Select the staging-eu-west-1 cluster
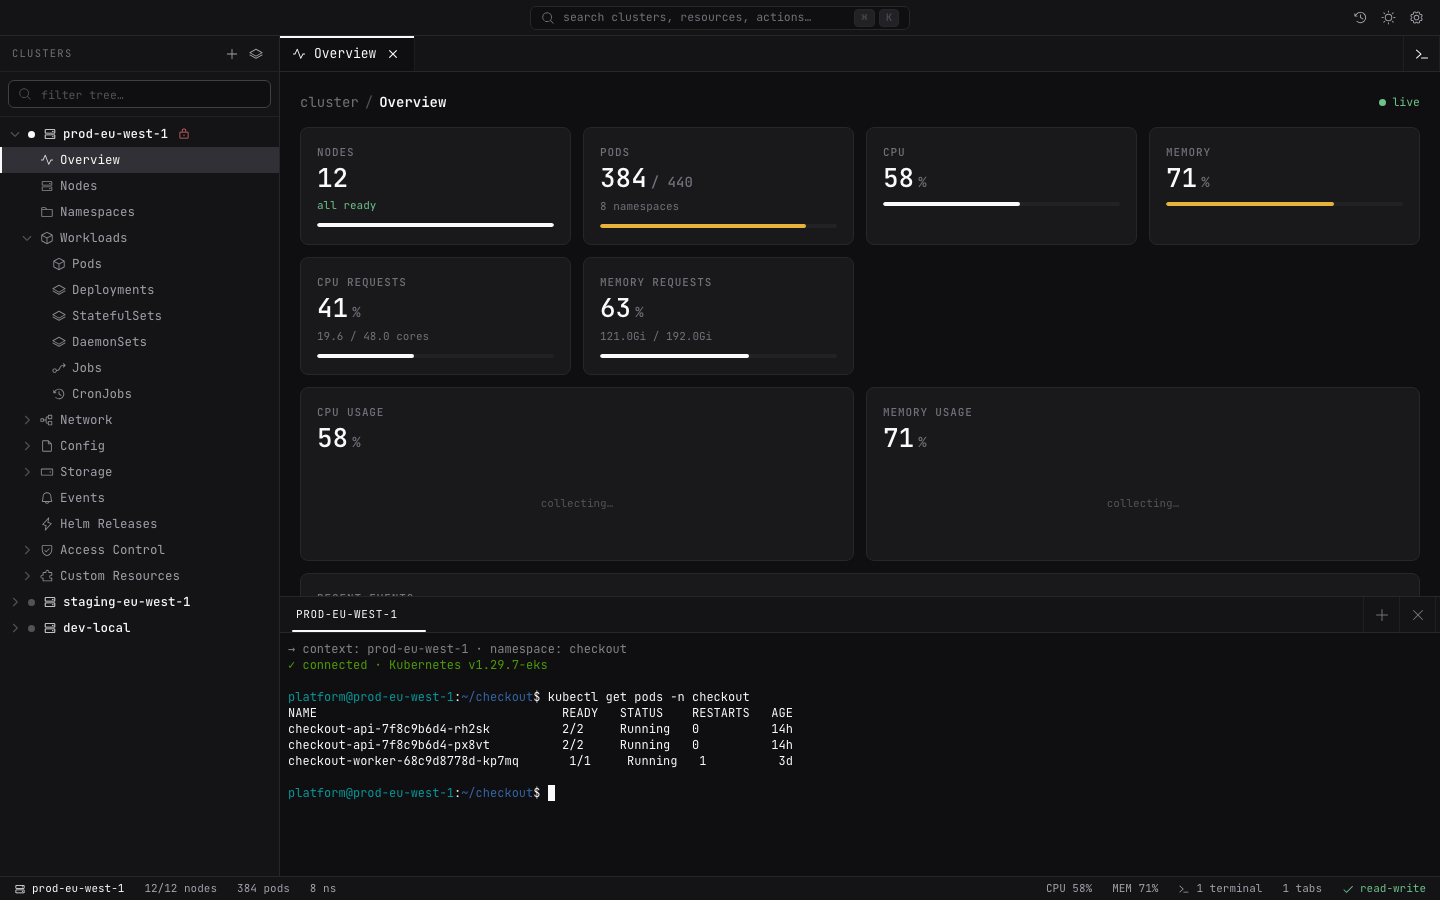This screenshot has height=900, width=1440. click(x=139, y=602)
